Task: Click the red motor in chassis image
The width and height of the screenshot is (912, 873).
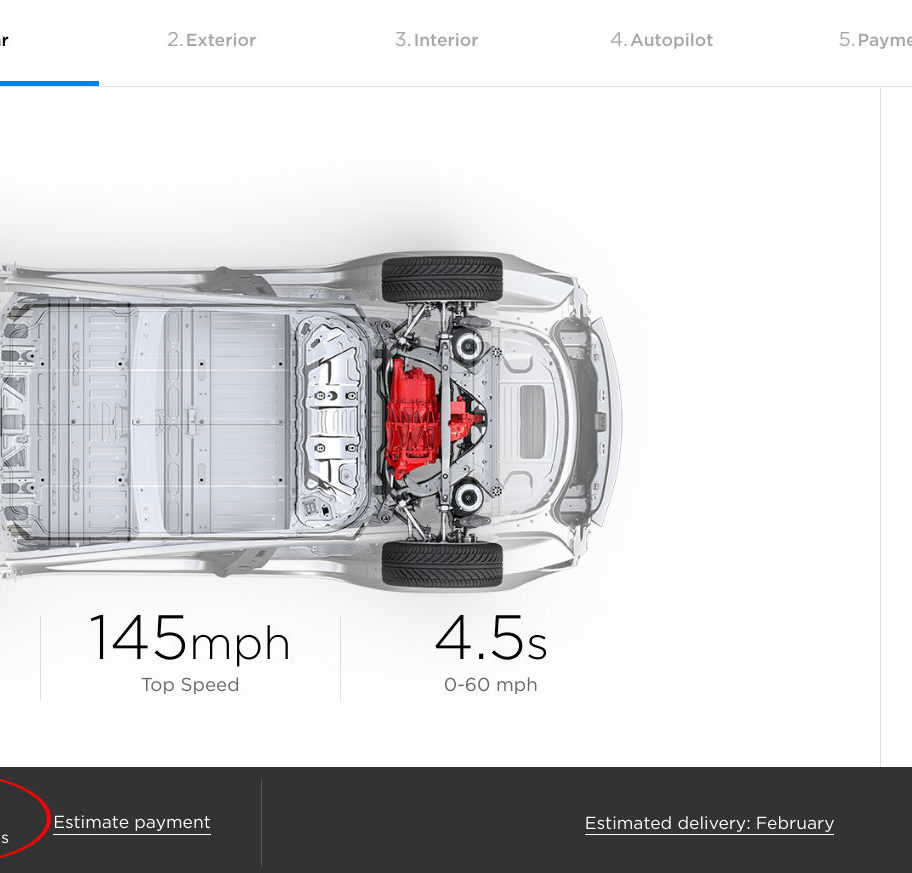Action: click(430, 419)
